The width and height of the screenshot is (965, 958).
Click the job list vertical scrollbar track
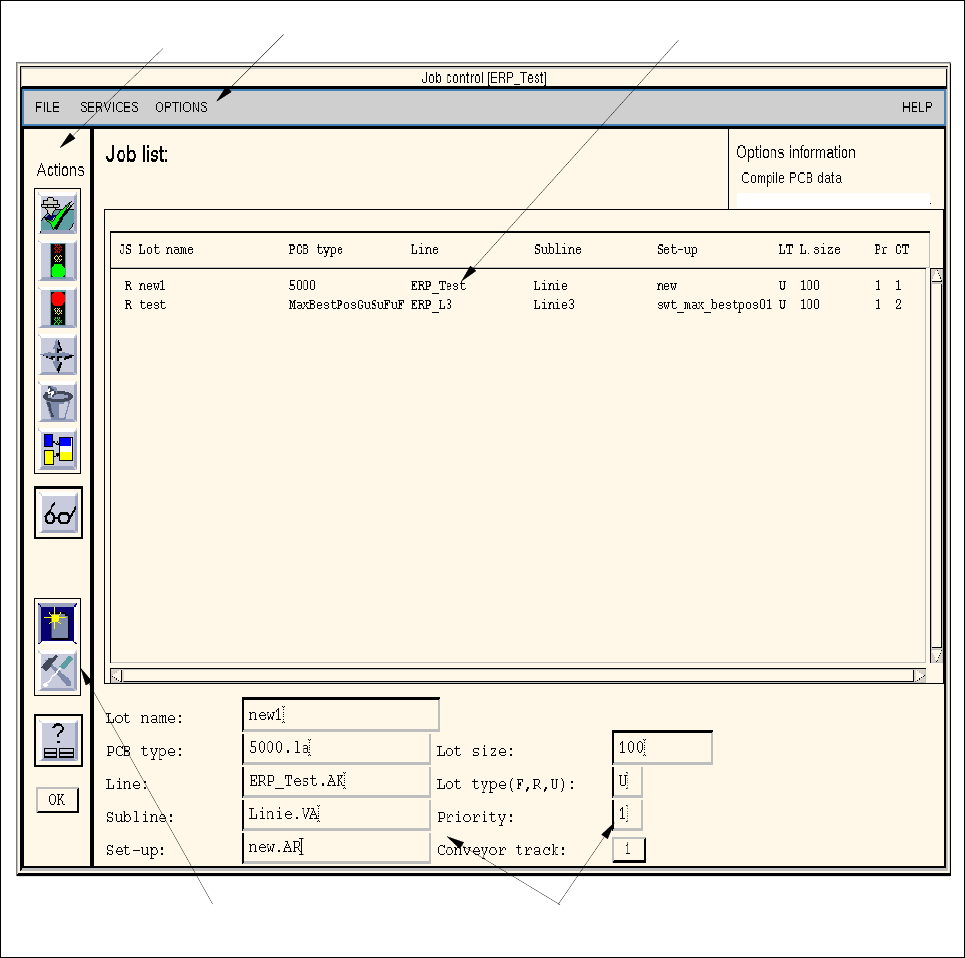click(936, 465)
